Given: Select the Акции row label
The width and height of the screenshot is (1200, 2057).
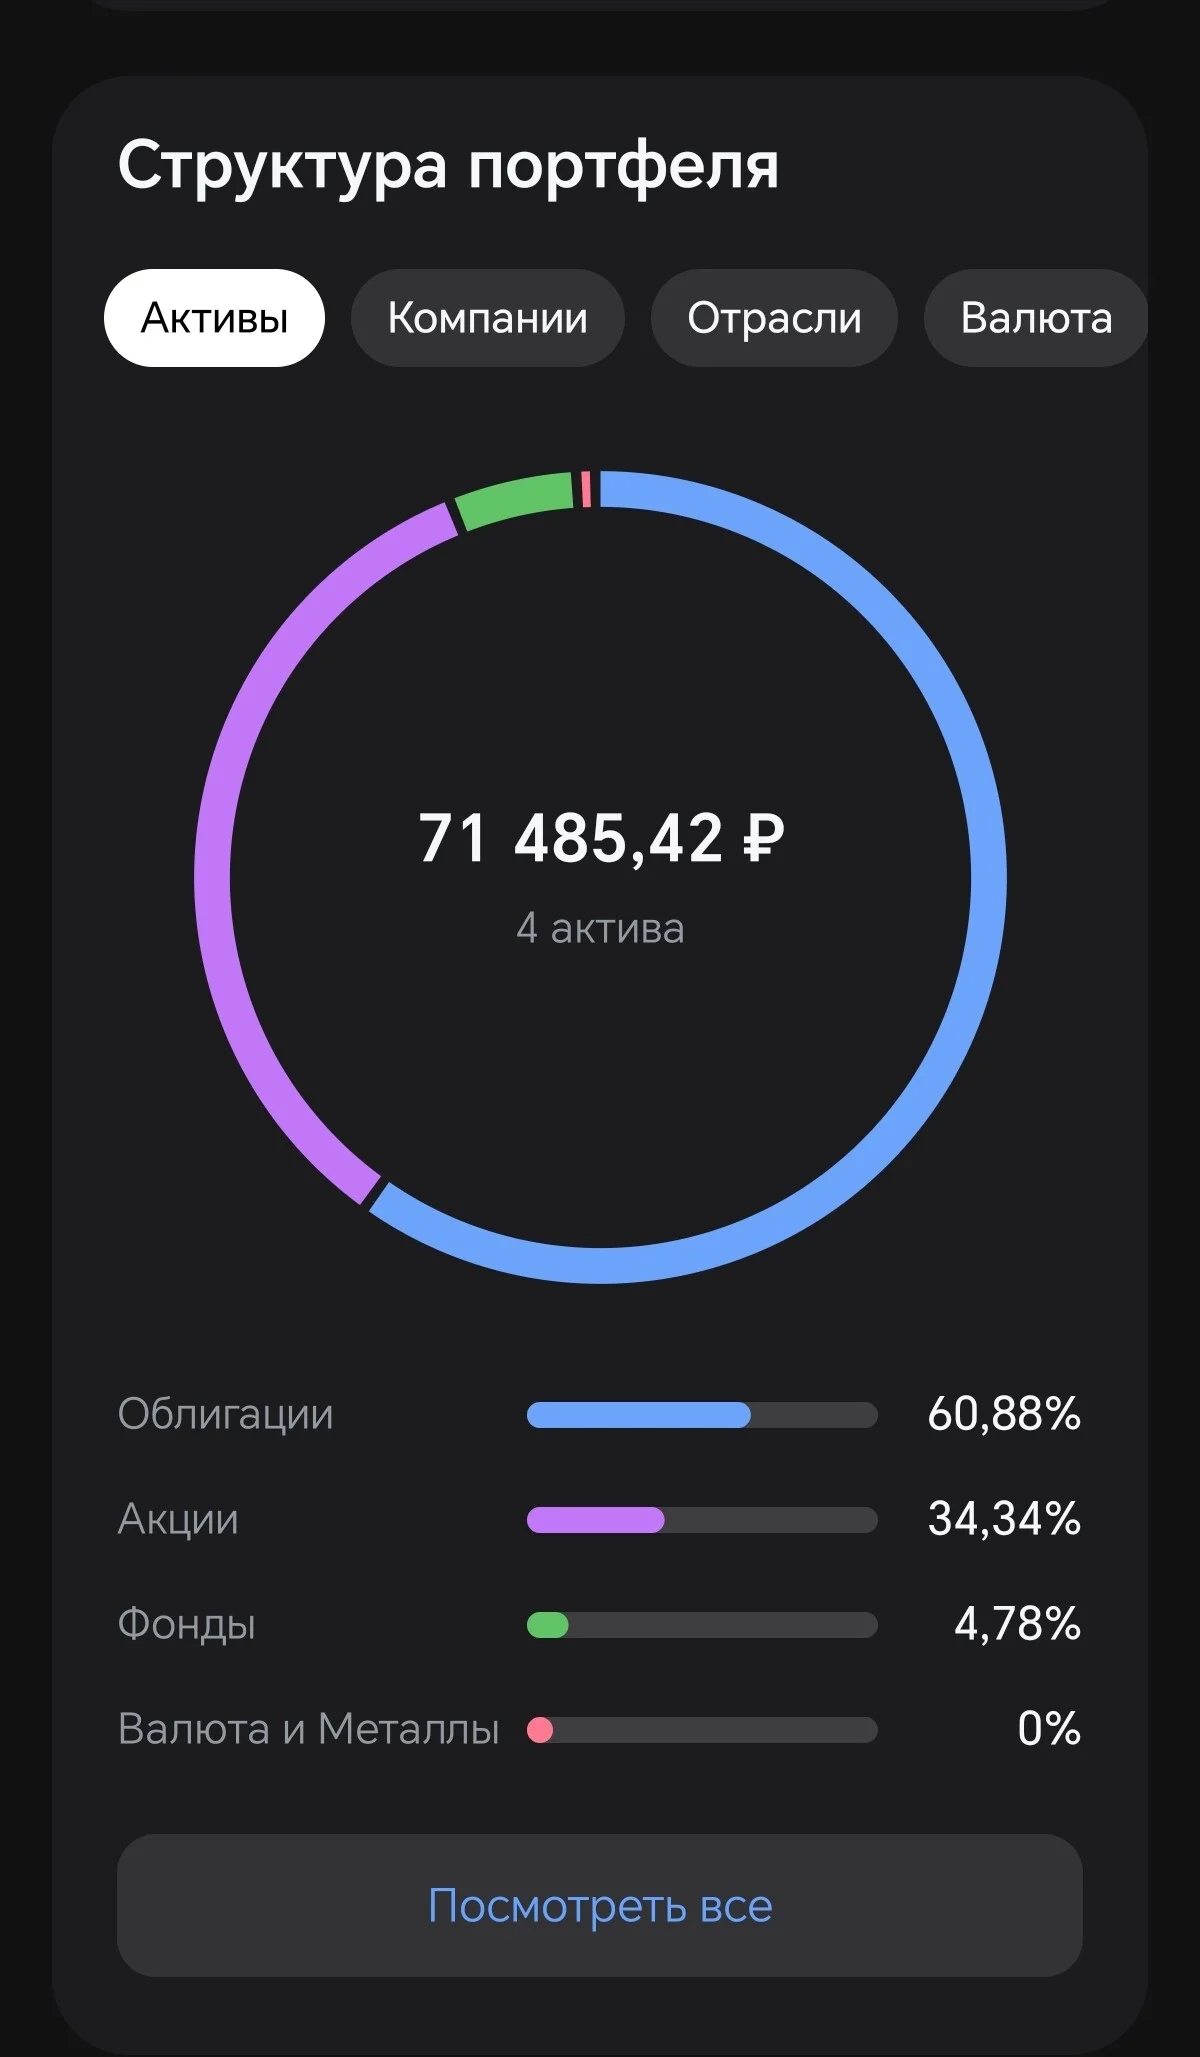Looking at the screenshot, I should [179, 1519].
